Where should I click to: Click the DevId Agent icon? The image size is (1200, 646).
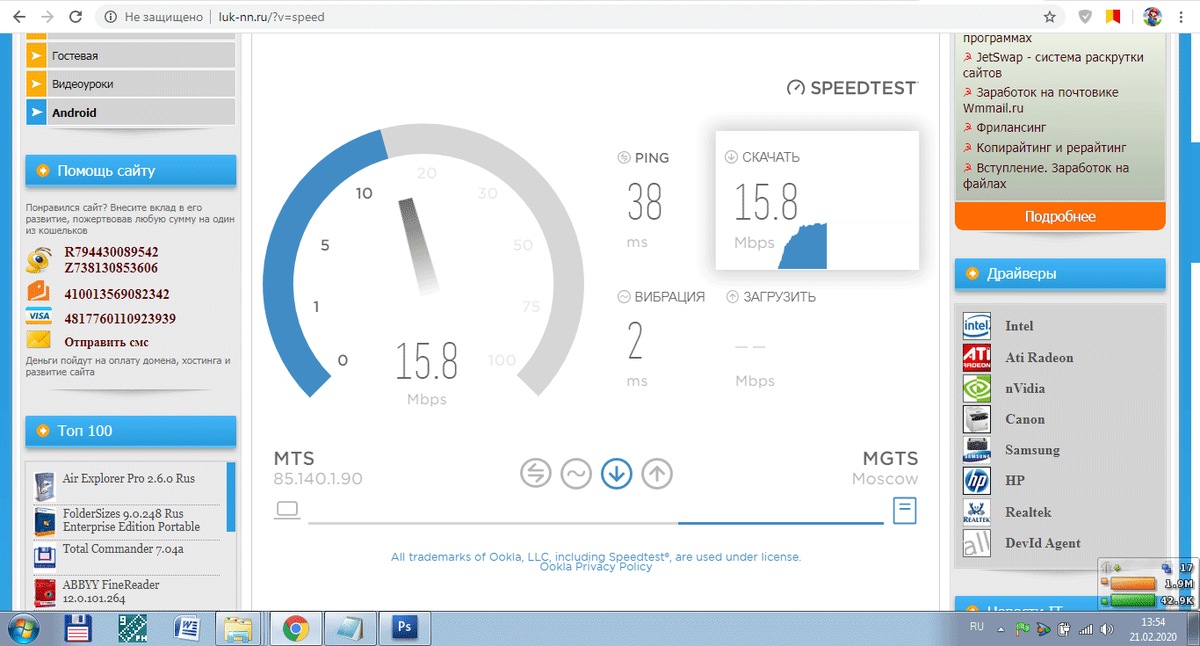coord(976,543)
